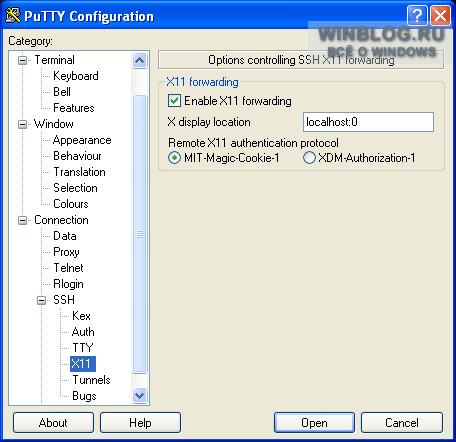Screen dimensions: 456x442
Task: Click the PuTTY icon in the title bar
Action: point(13,15)
